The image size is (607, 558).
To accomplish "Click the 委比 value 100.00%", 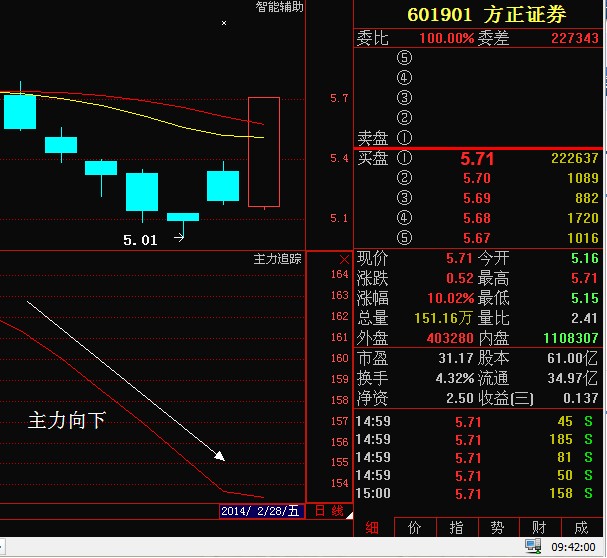I will pyautogui.click(x=446, y=38).
